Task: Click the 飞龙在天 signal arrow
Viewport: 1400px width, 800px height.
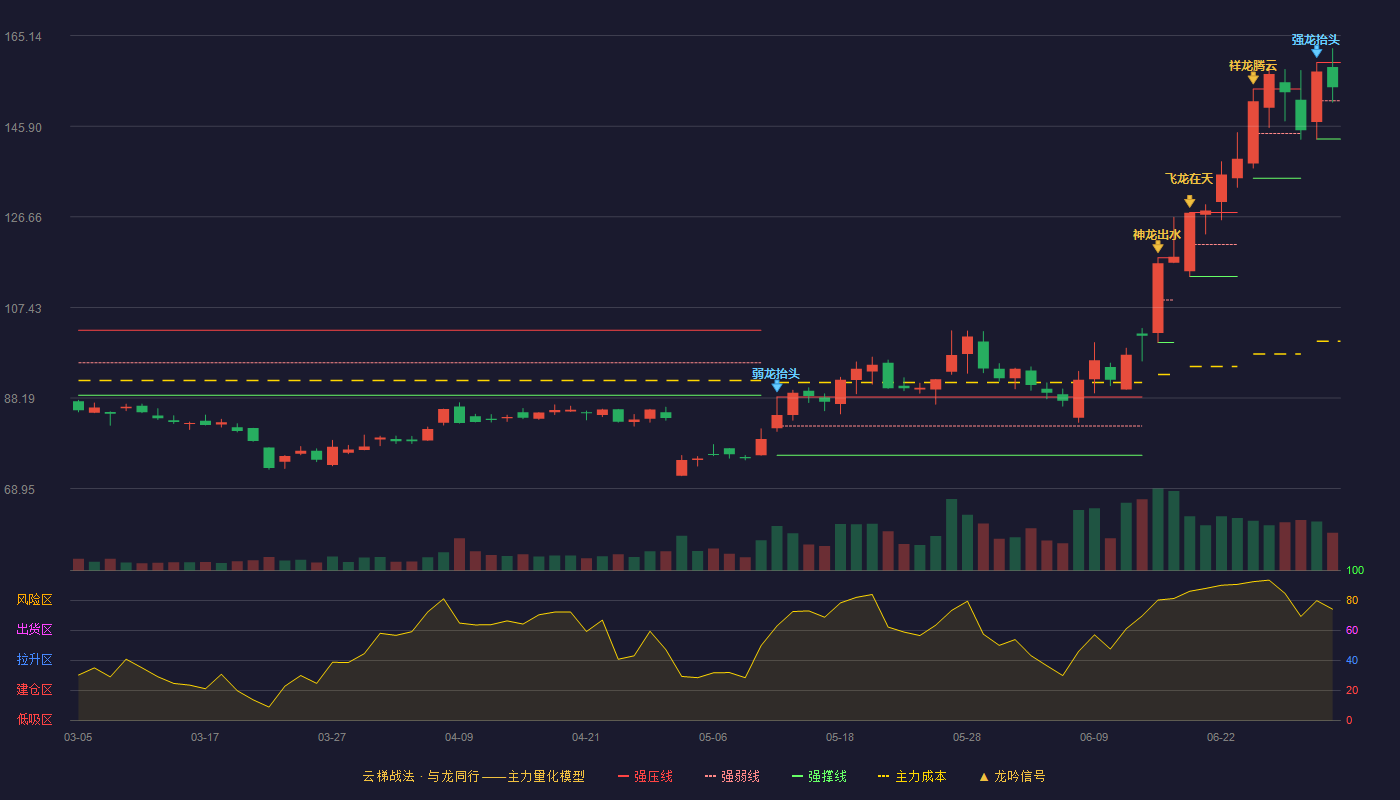Action: [1189, 201]
